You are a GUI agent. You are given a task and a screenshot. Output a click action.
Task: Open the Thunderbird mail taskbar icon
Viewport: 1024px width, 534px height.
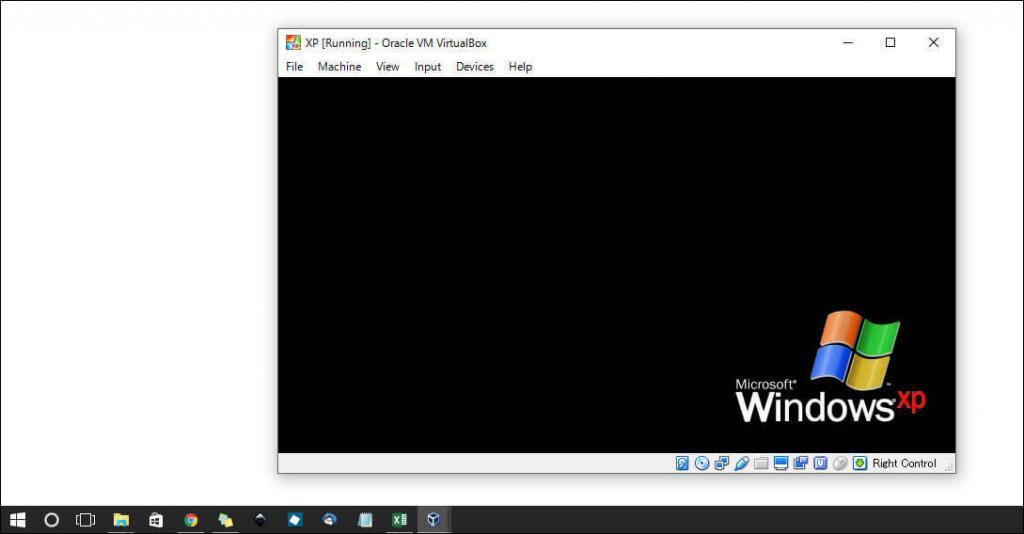pyautogui.click(x=330, y=520)
